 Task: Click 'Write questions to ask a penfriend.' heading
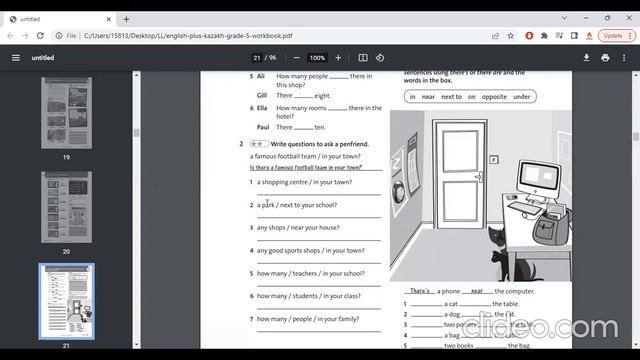click(320, 144)
